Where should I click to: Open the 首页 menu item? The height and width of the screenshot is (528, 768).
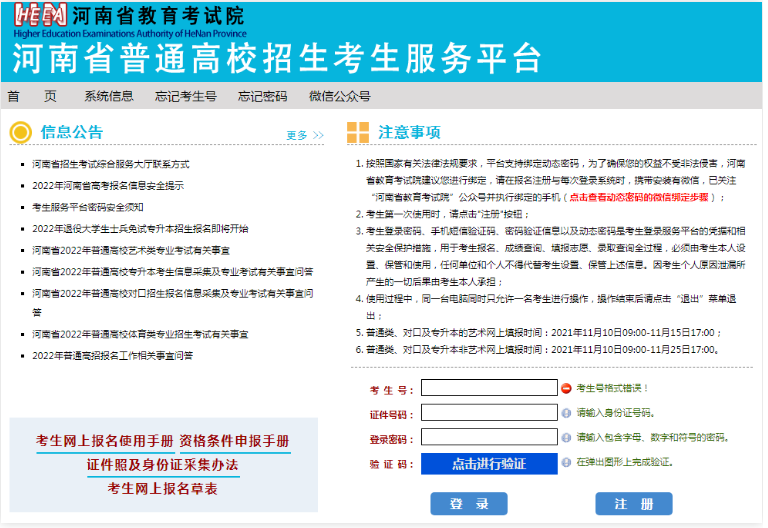[31, 96]
